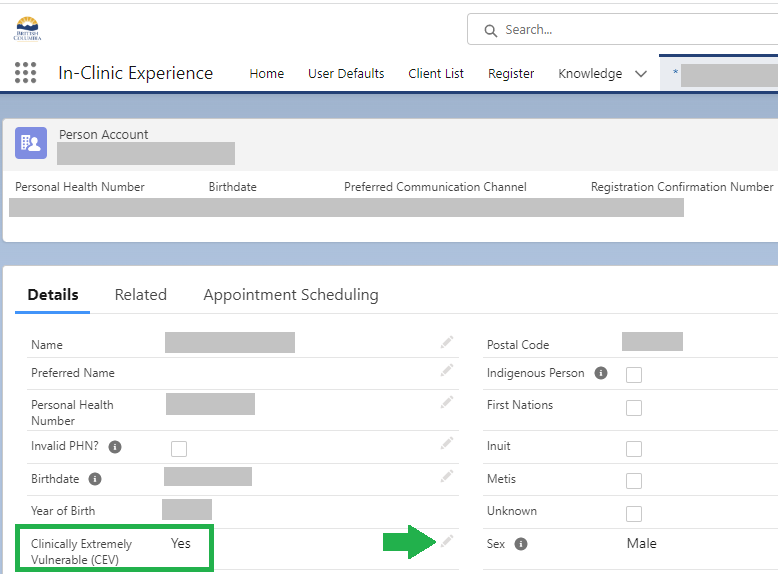The image size is (778, 574).
Task: Show Invalid PHN info tooltip icon
Action: pos(115,447)
